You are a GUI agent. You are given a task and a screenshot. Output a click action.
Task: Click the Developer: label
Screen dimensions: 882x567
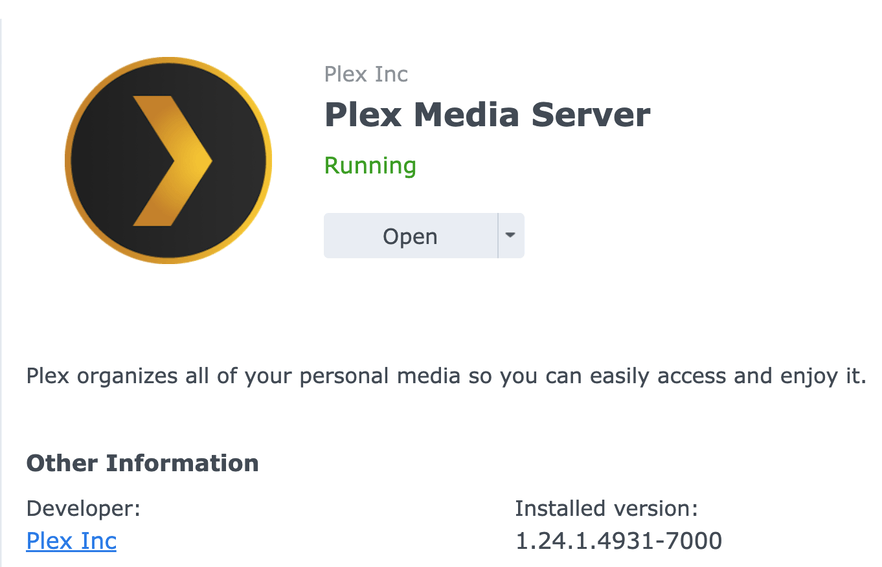pos(83,508)
